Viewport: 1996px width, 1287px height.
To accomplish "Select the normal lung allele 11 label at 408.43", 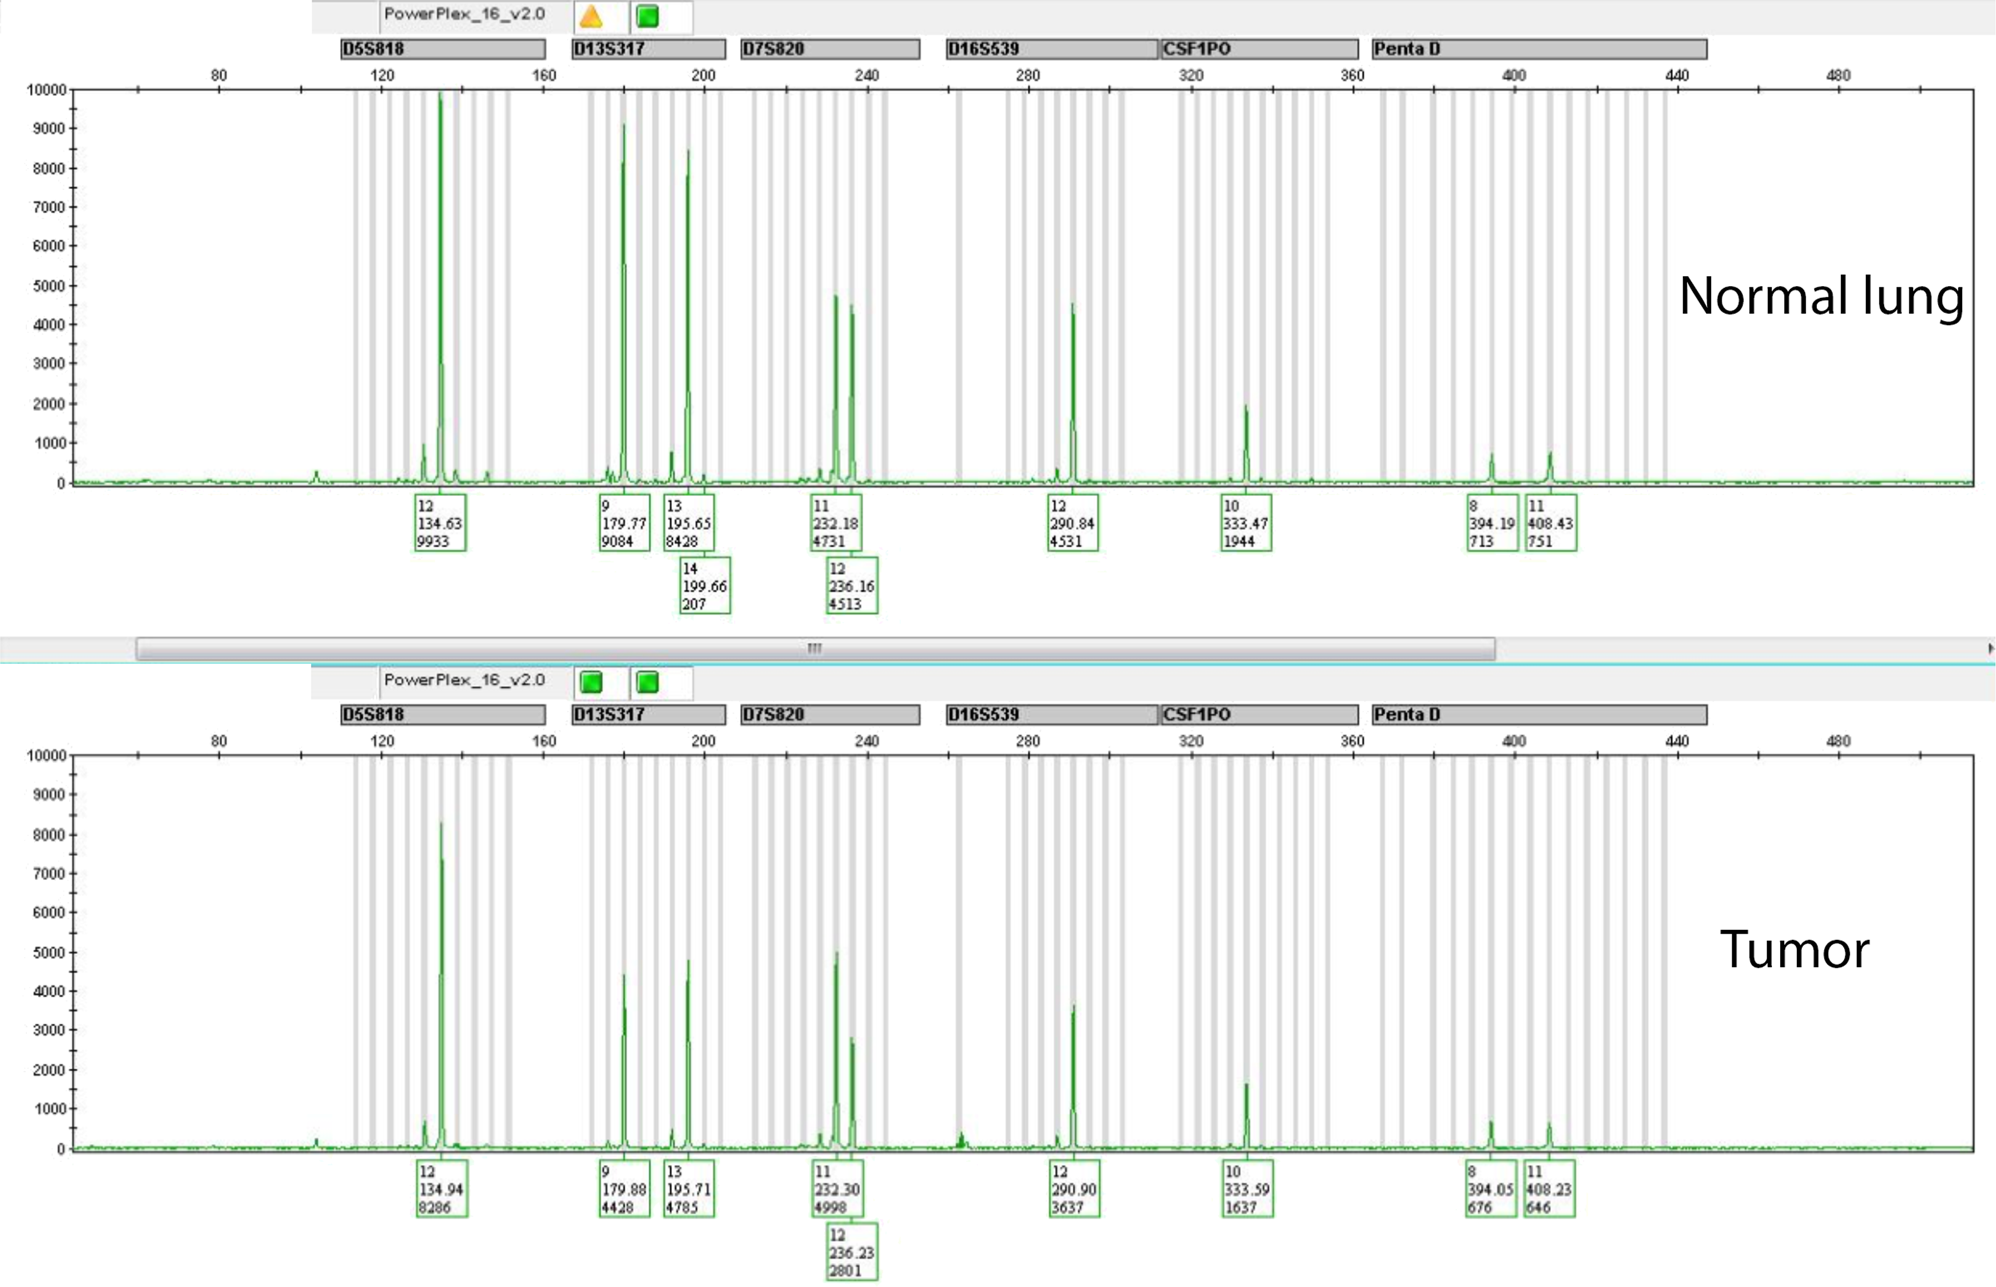I will [1550, 523].
